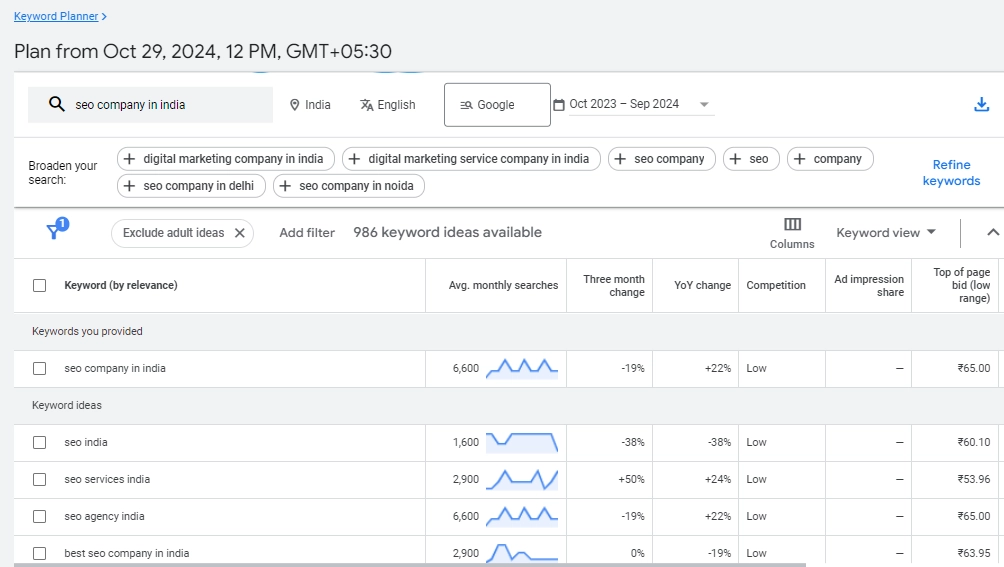Click '986 keyword ideas available' text

pyautogui.click(x=448, y=232)
